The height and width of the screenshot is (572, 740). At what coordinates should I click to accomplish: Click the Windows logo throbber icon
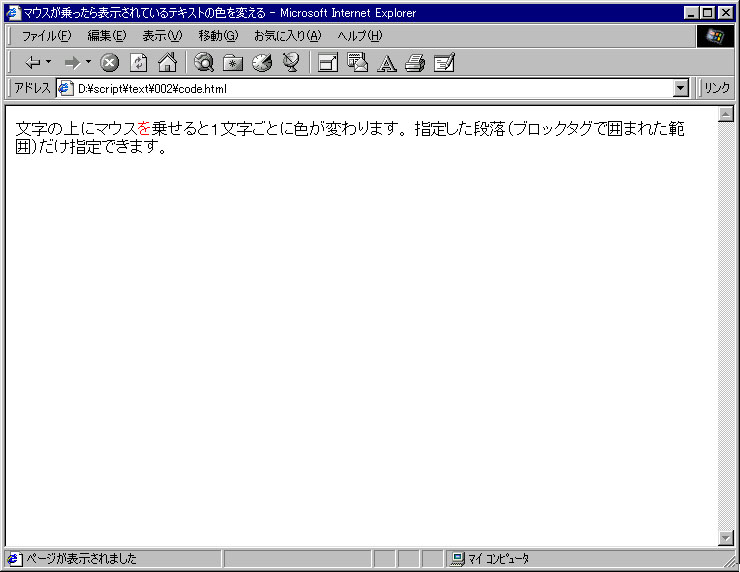click(715, 36)
